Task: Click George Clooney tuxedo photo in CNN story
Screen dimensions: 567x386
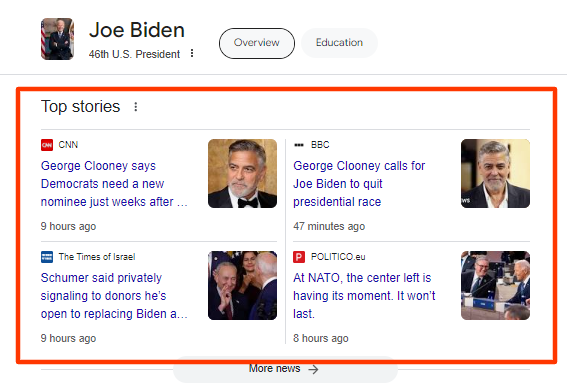Action: (x=242, y=173)
